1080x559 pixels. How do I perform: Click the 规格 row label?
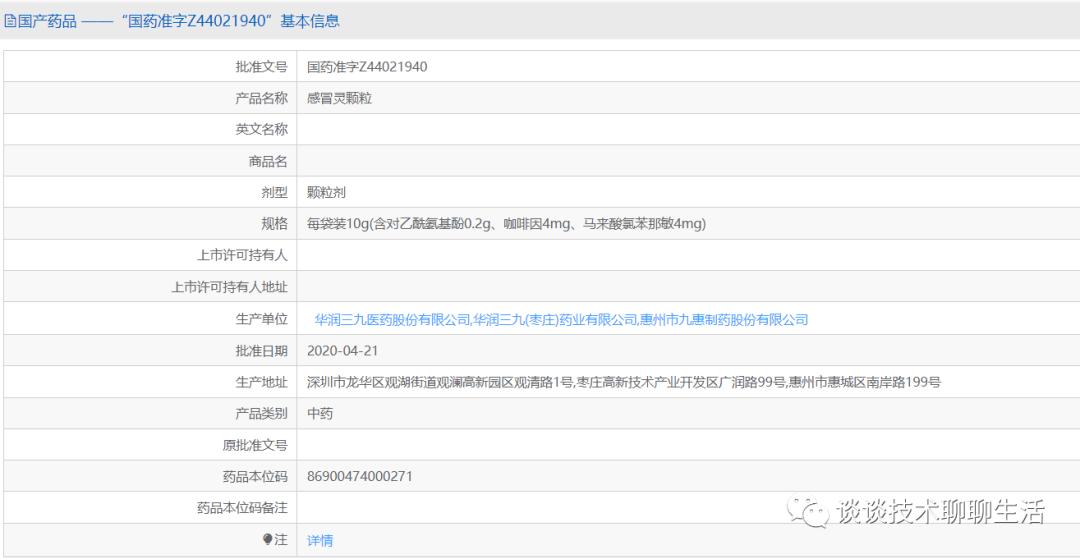274,224
